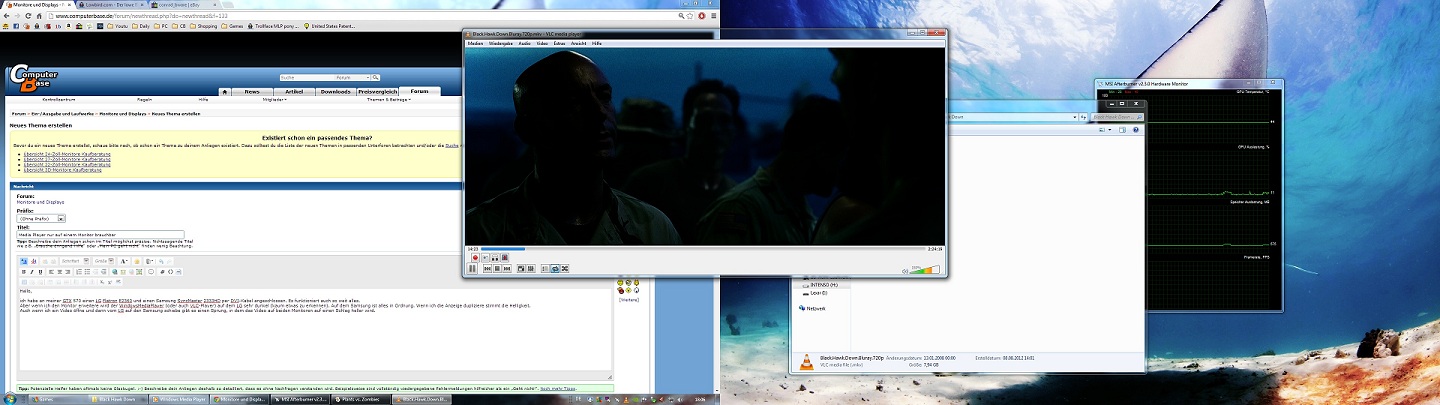The height and width of the screenshot is (405, 1440).
Task: Open VLC Audio menu
Action: tap(524, 44)
